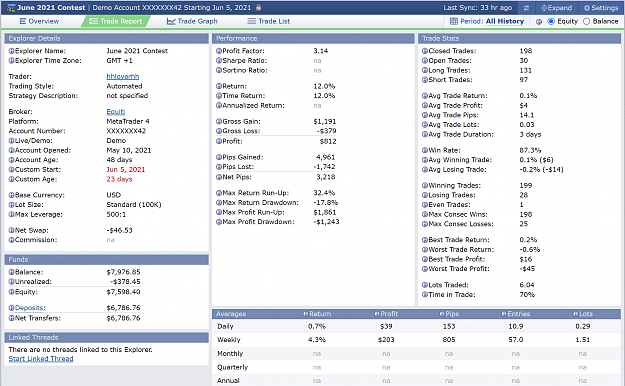Click the Daily row label in Averages
Screen dimensions: 625x386
point(225,326)
